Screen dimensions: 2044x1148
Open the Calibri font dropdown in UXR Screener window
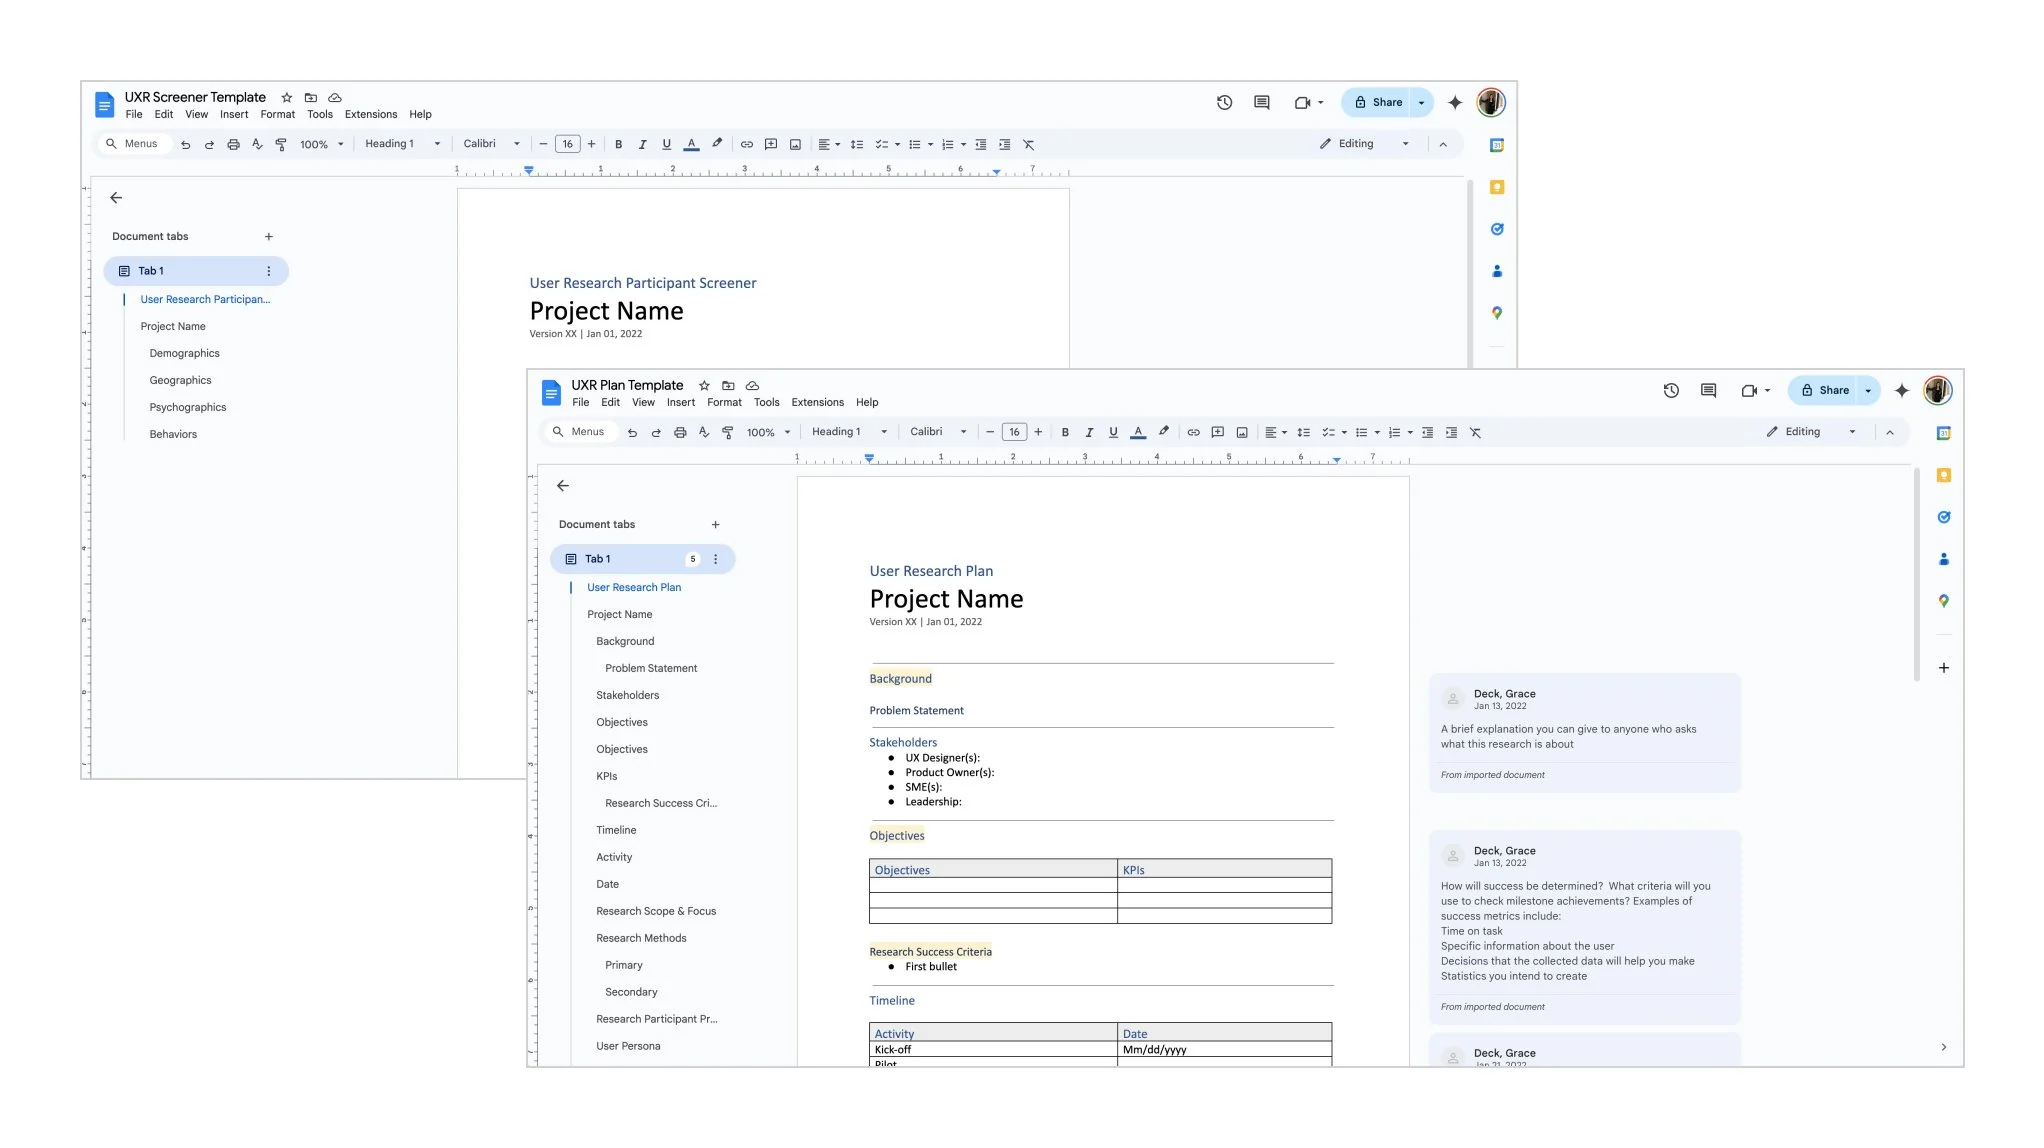point(491,144)
